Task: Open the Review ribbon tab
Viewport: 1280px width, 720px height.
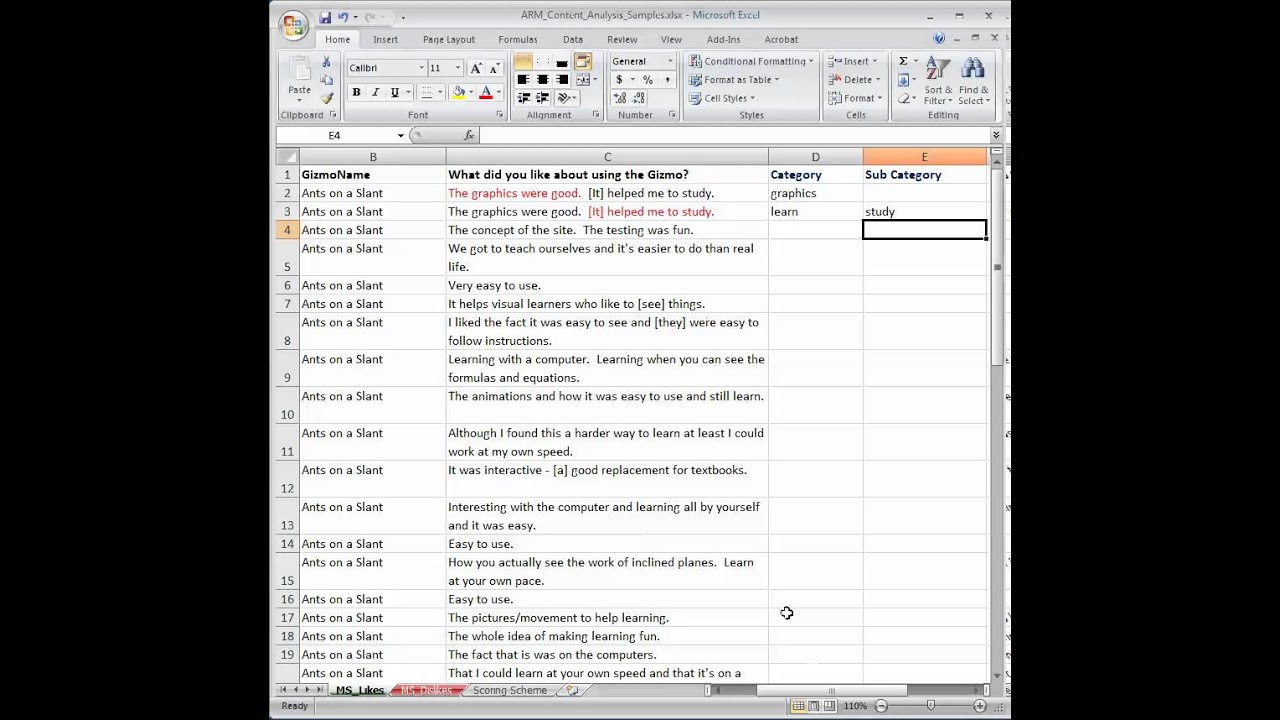Action: tap(622, 39)
